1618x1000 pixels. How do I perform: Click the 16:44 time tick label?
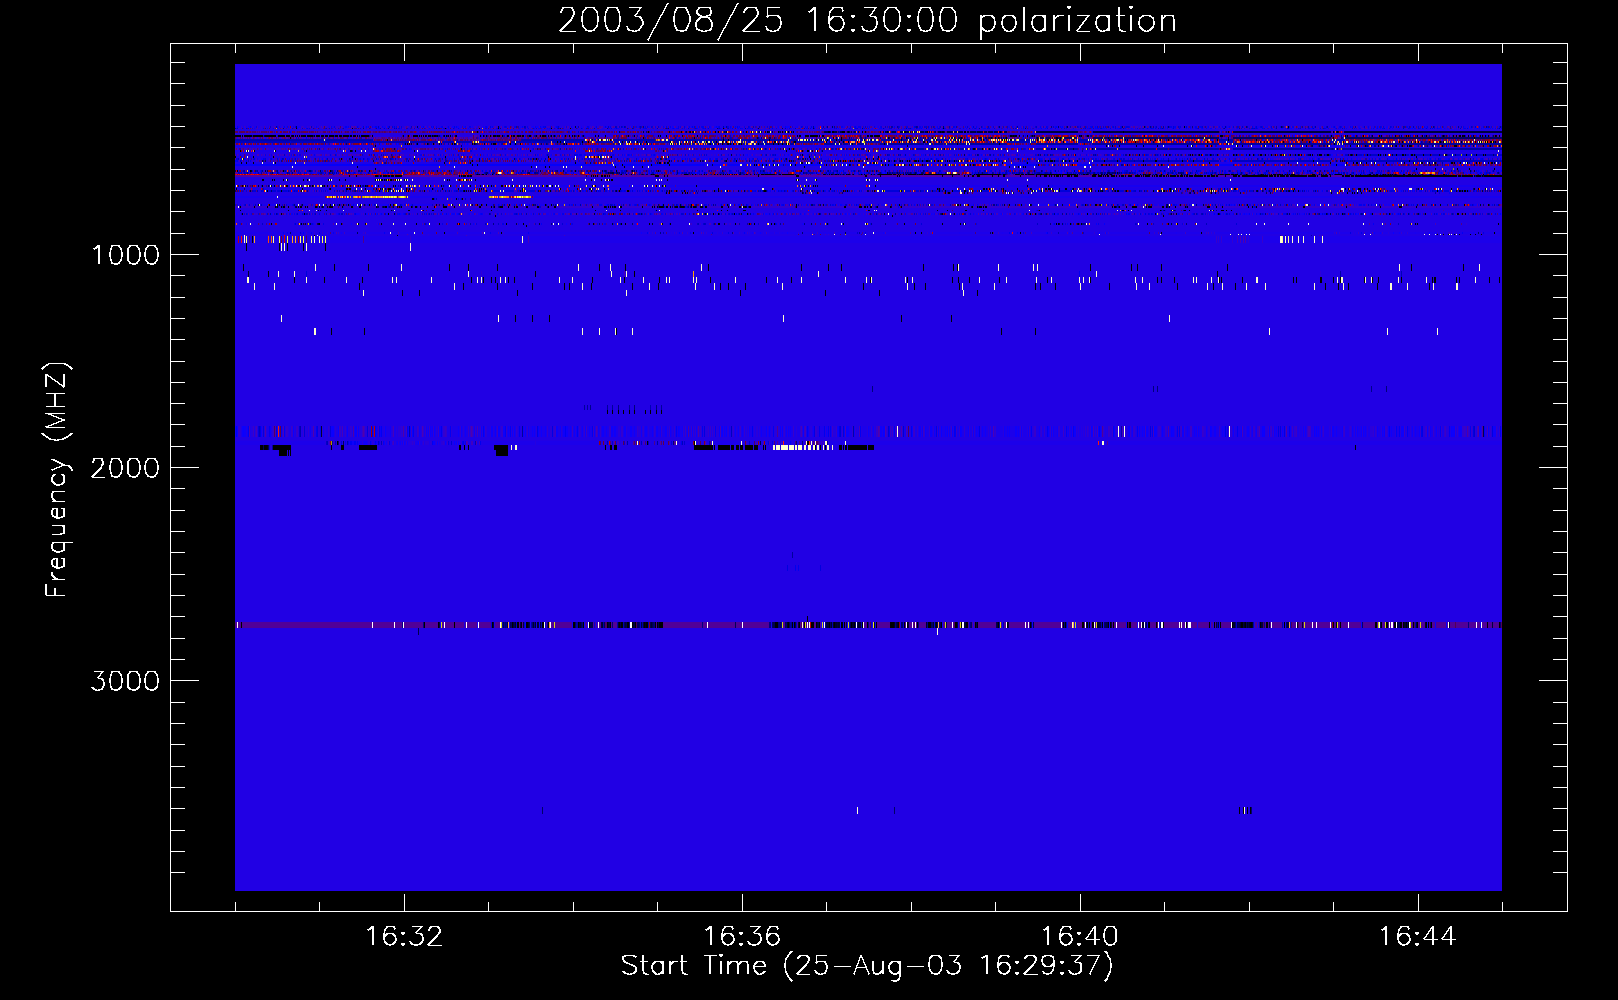(x=1417, y=937)
